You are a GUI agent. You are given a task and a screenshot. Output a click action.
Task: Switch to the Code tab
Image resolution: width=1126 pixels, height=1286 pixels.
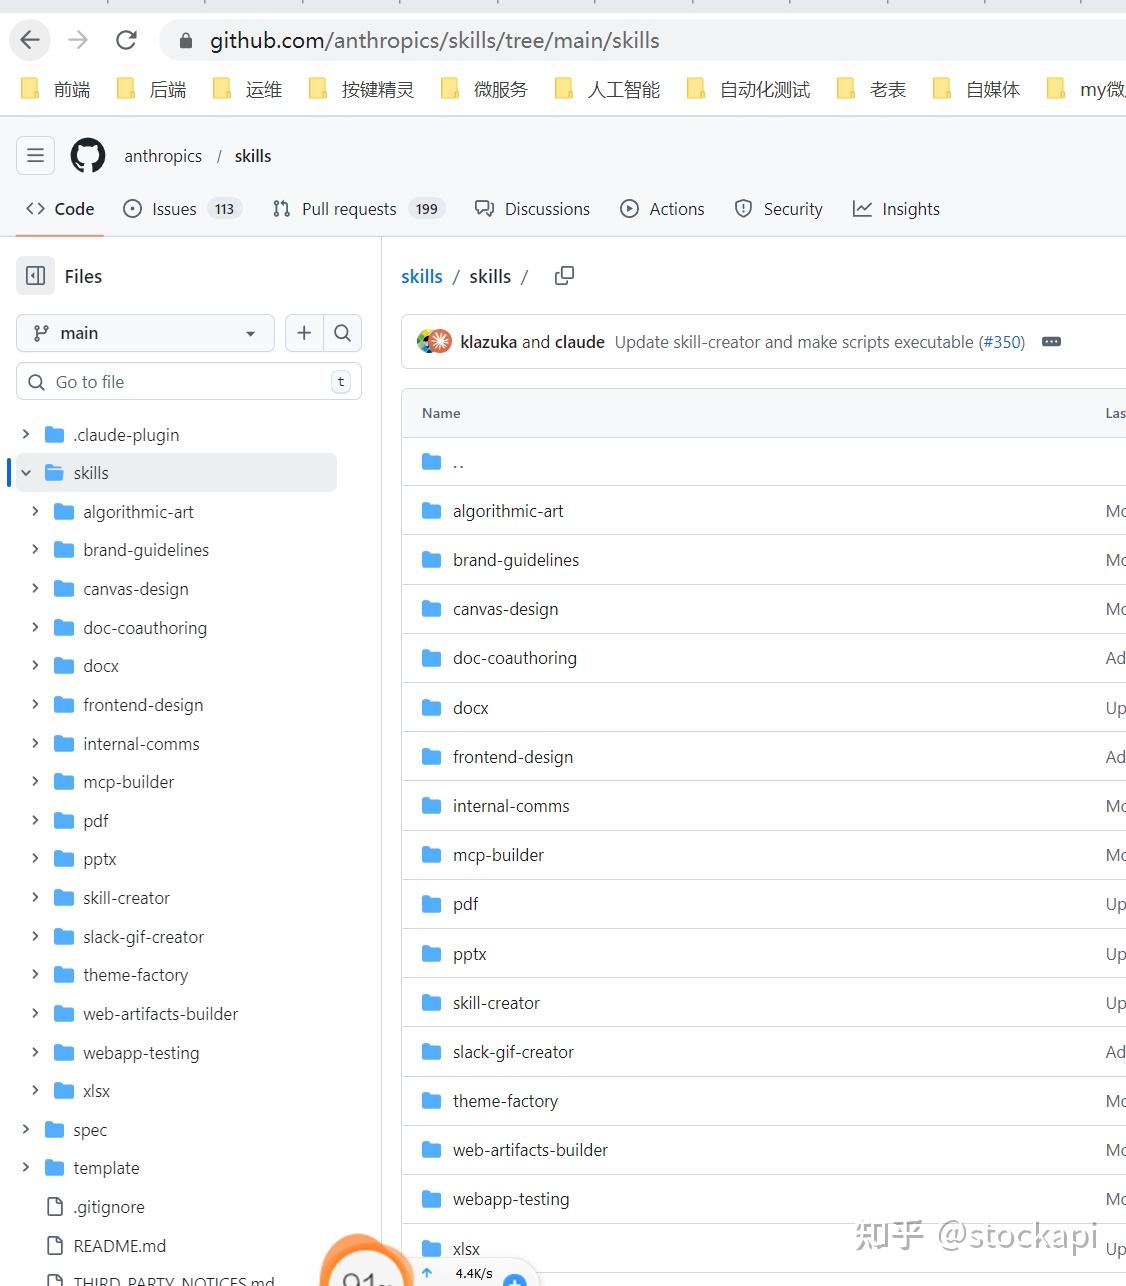click(60, 209)
